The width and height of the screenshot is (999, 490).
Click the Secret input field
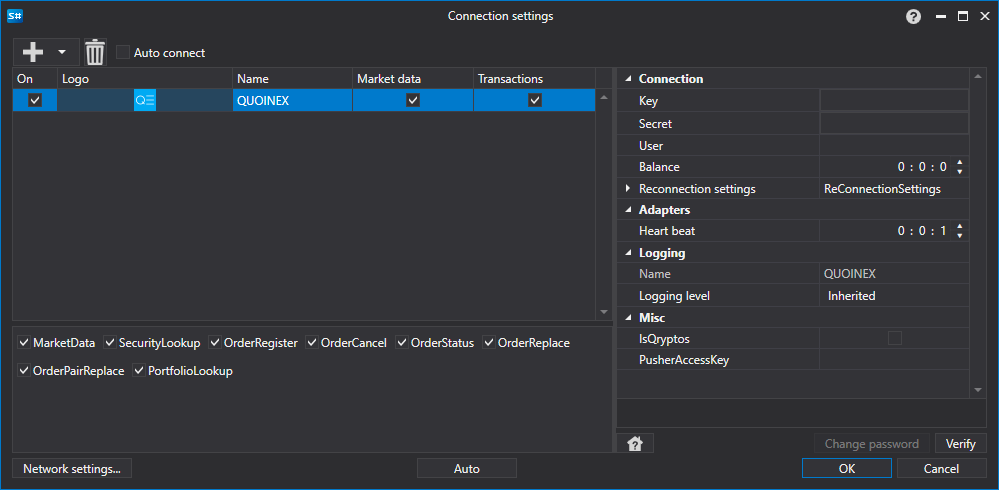[x=894, y=123]
